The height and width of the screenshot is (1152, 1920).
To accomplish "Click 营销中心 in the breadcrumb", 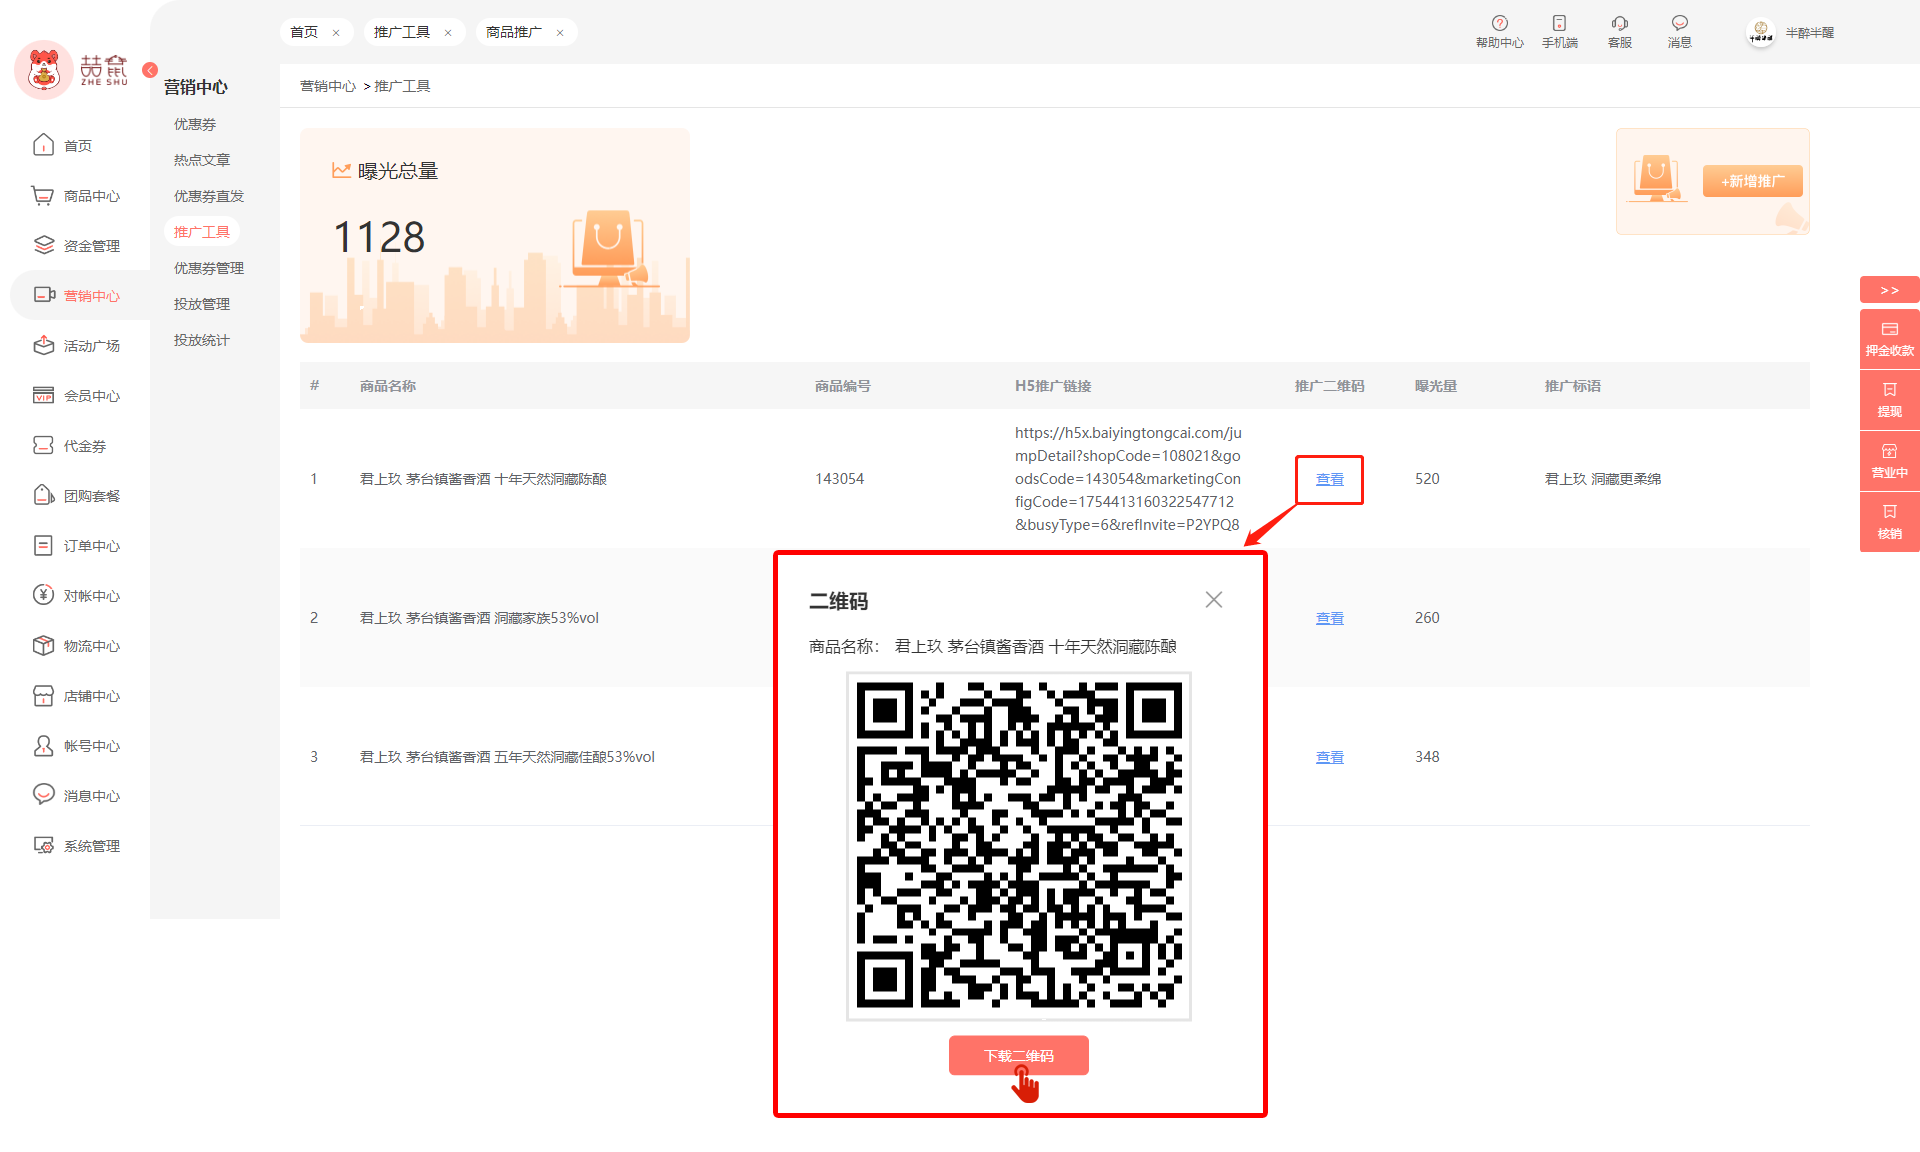I will click(x=328, y=86).
